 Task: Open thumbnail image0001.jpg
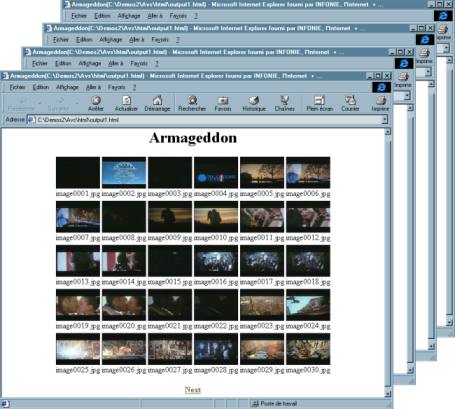point(78,173)
